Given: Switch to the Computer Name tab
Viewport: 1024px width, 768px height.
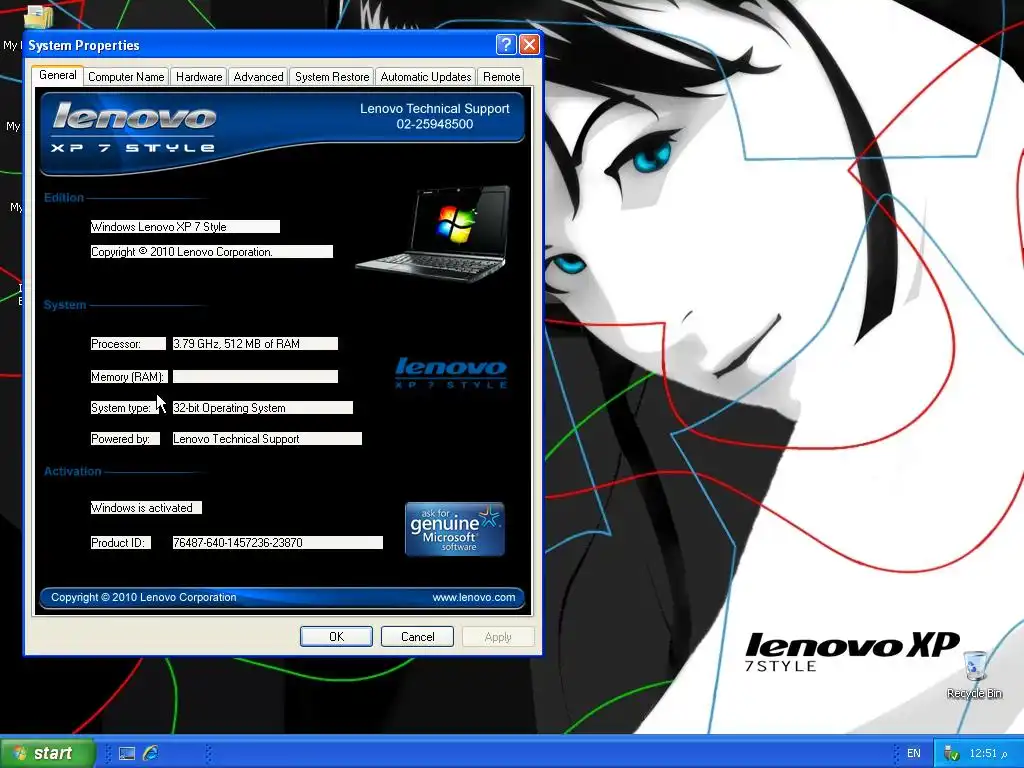Looking at the screenshot, I should point(126,77).
